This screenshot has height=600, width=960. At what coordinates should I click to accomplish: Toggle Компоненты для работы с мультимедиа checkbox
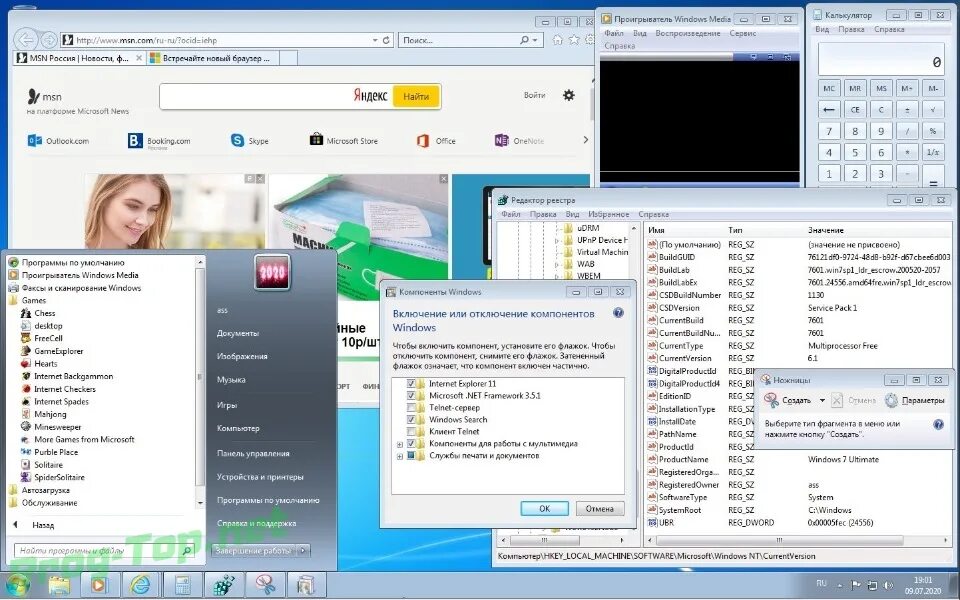click(x=411, y=443)
